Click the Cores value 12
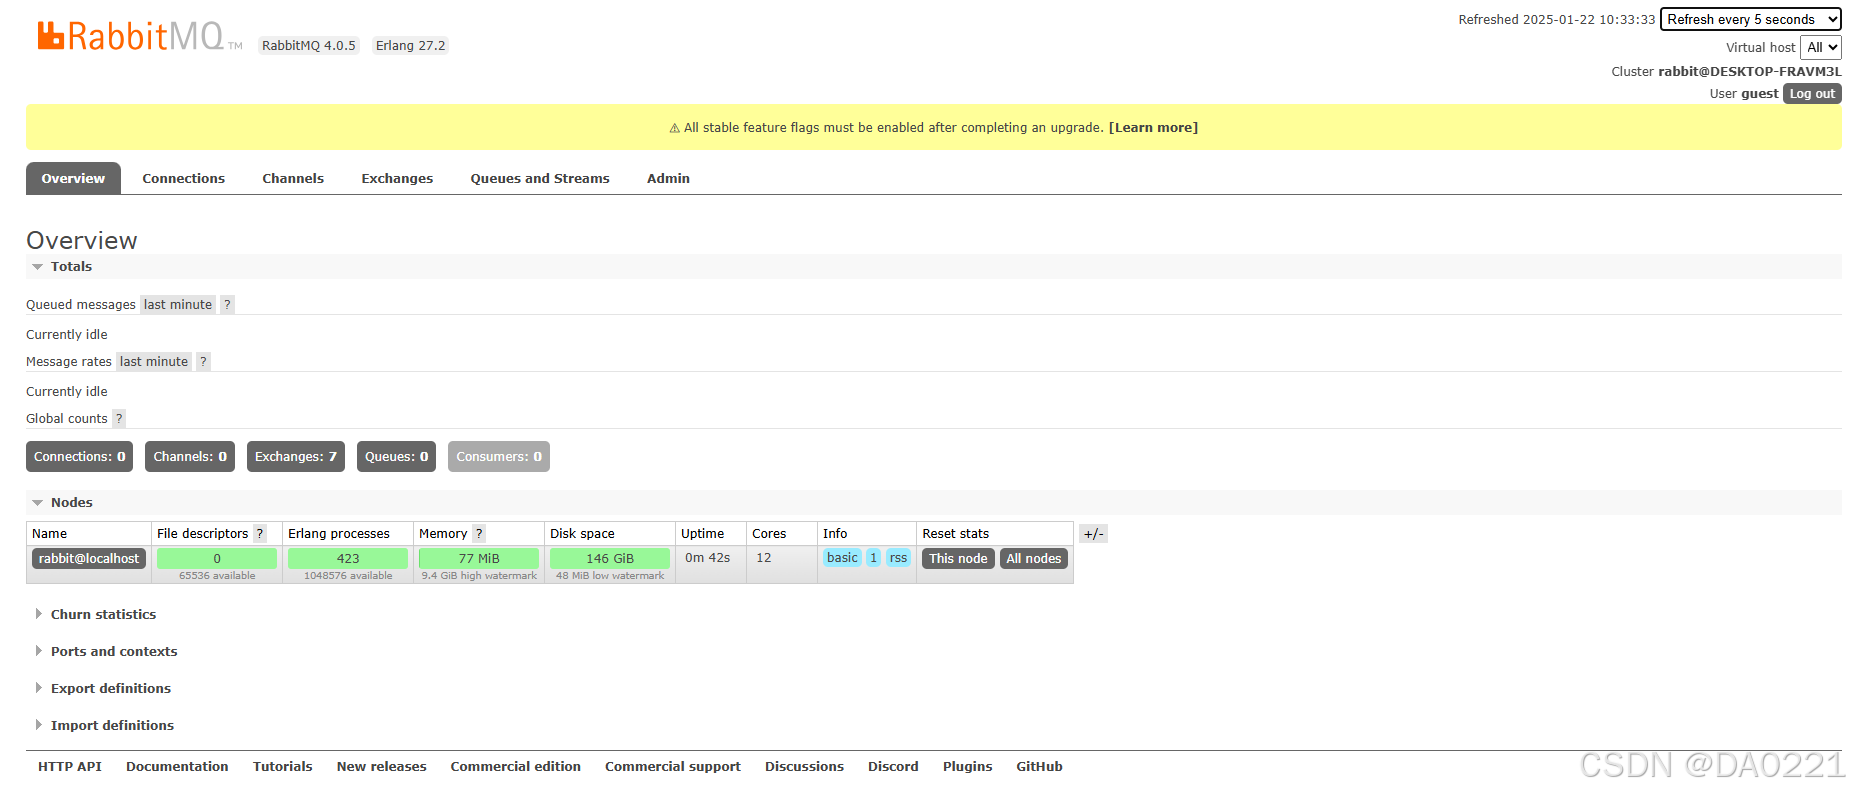The height and width of the screenshot is (797, 1850). tap(764, 558)
